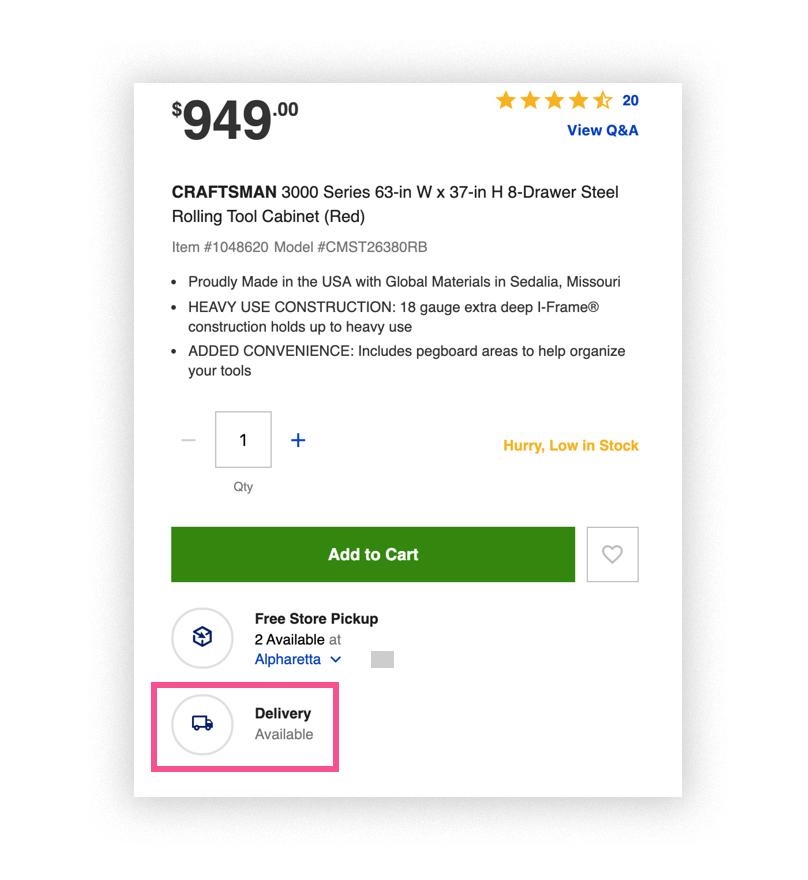808x880 pixels.
Task: Select the store pickup box icon
Action: (202, 638)
